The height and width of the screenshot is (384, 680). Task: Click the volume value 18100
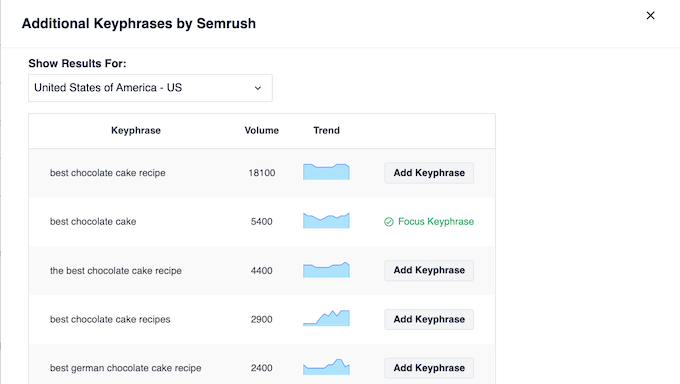point(262,173)
